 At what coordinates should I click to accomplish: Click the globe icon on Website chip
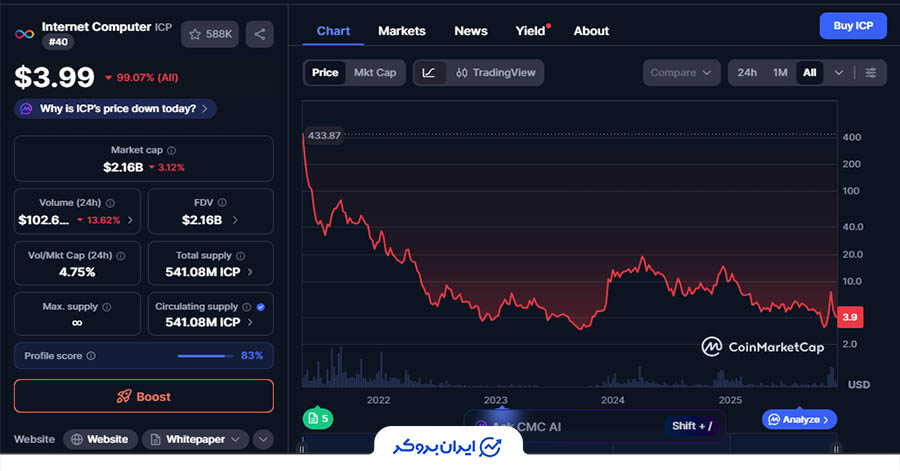[x=77, y=439]
